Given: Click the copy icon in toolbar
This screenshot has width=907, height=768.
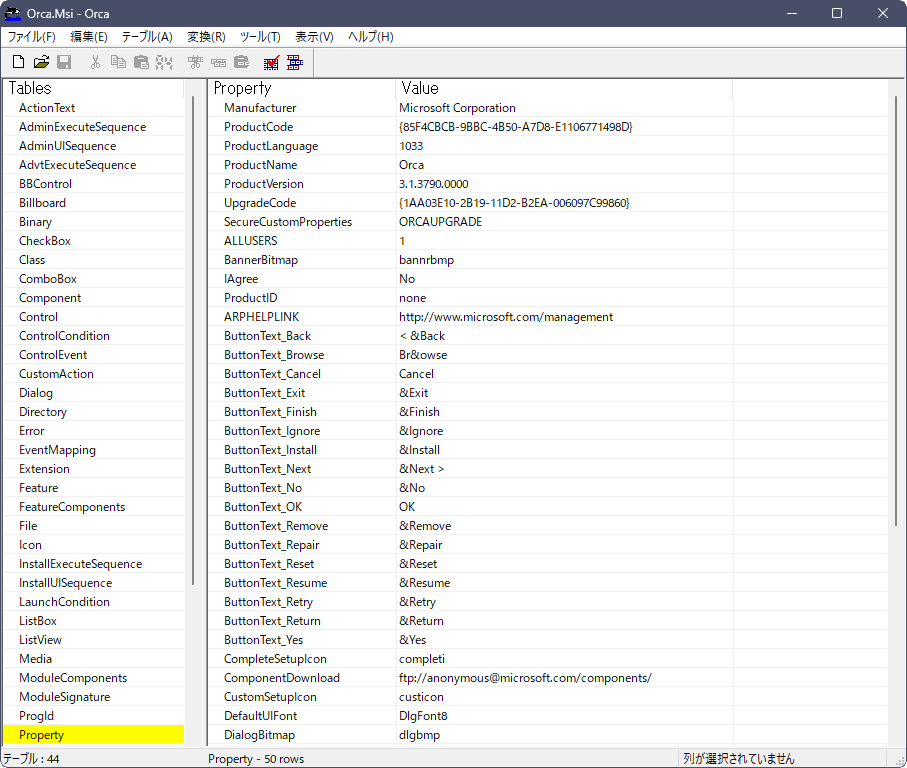Looking at the screenshot, I should point(118,62).
